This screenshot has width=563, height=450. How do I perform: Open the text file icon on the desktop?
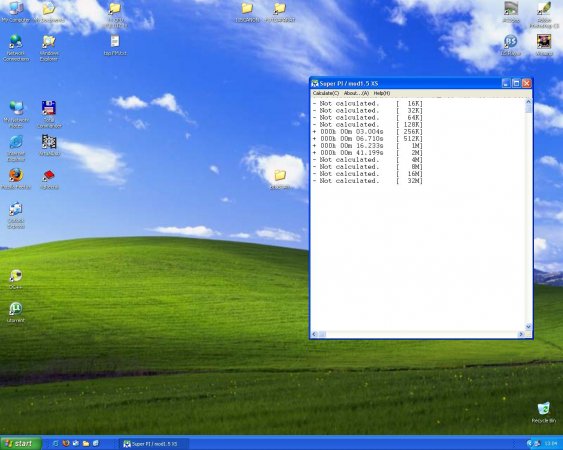(115, 46)
